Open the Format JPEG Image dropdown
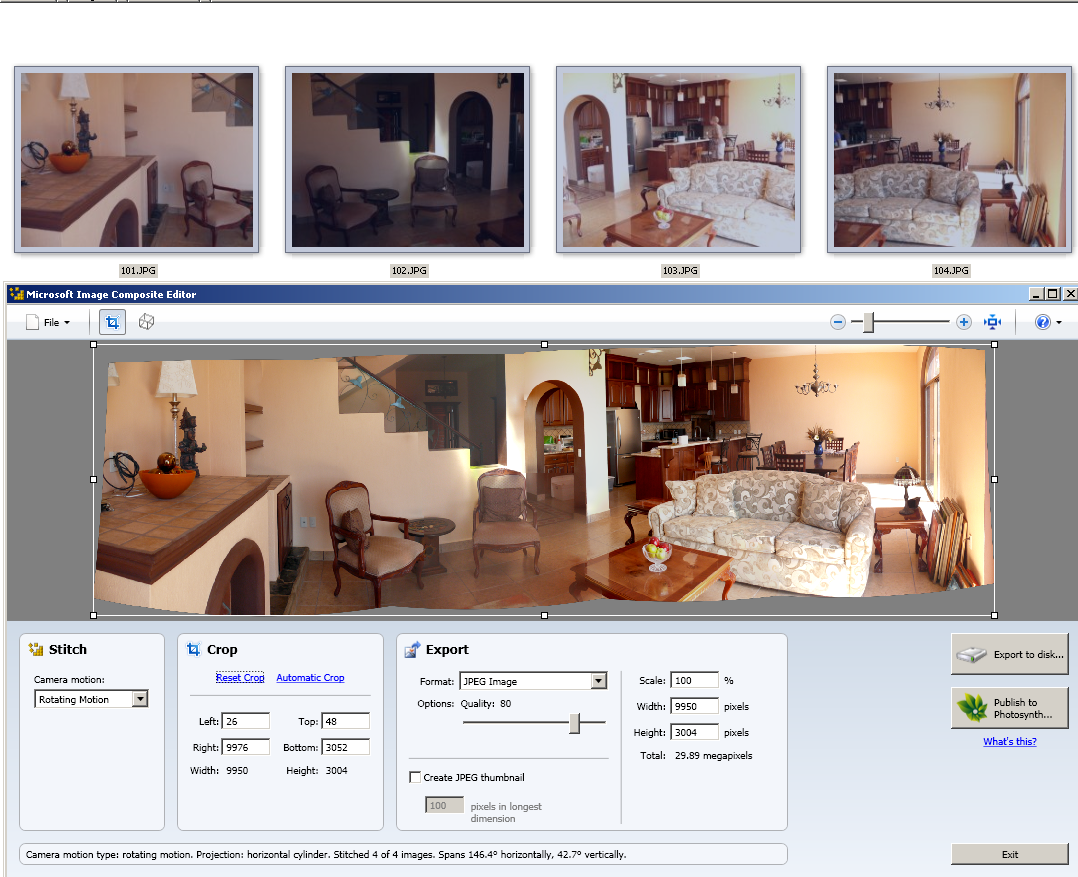 (533, 681)
